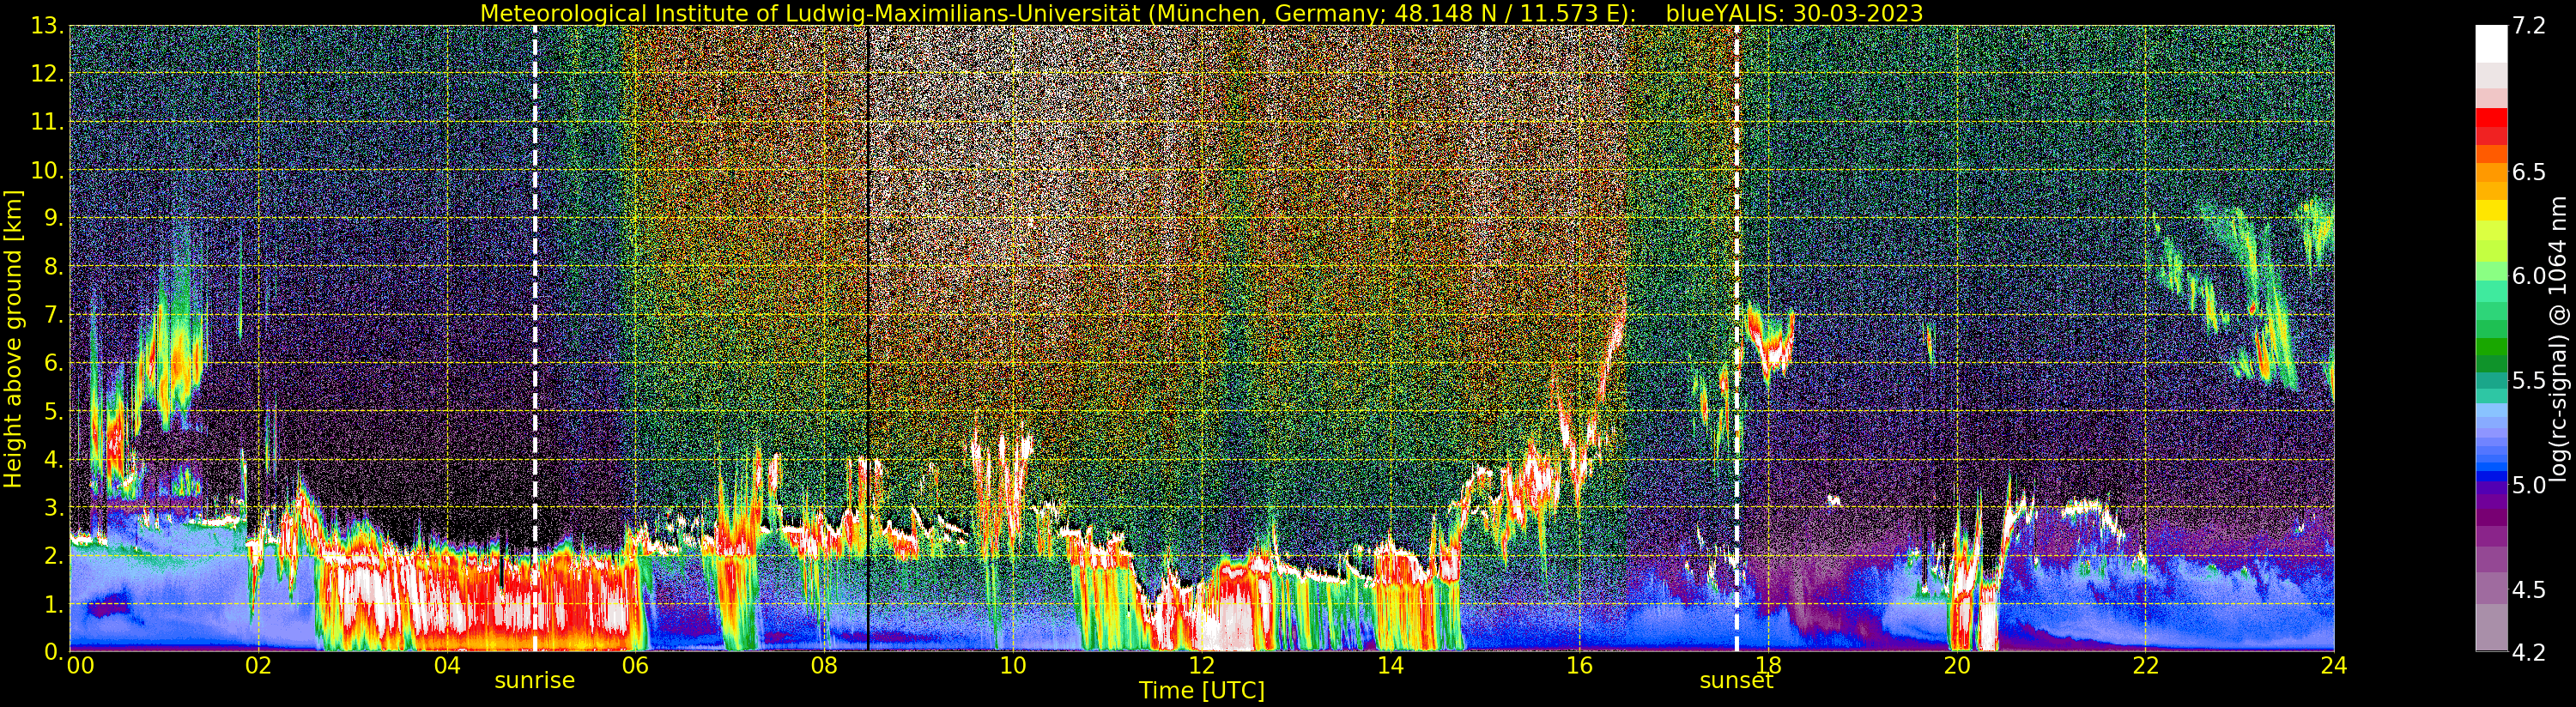
Task: Click the black vertical data gap line near 08:30
Action: tap(868, 338)
